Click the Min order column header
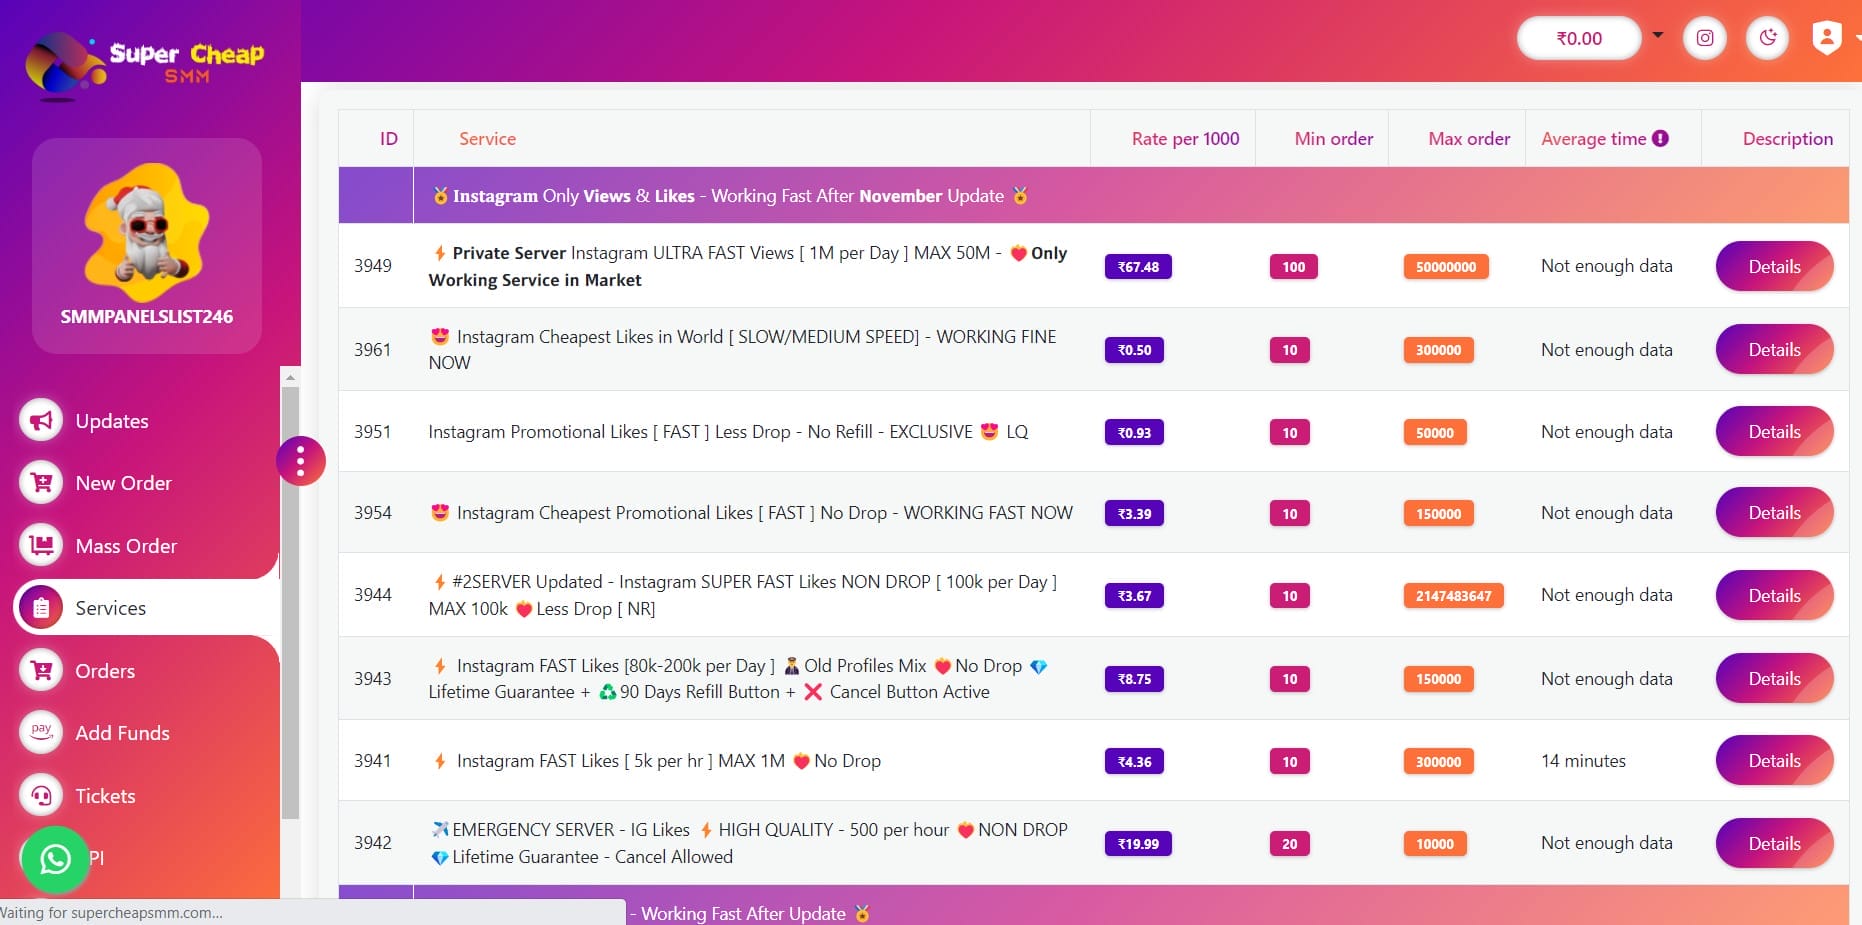 tap(1334, 139)
